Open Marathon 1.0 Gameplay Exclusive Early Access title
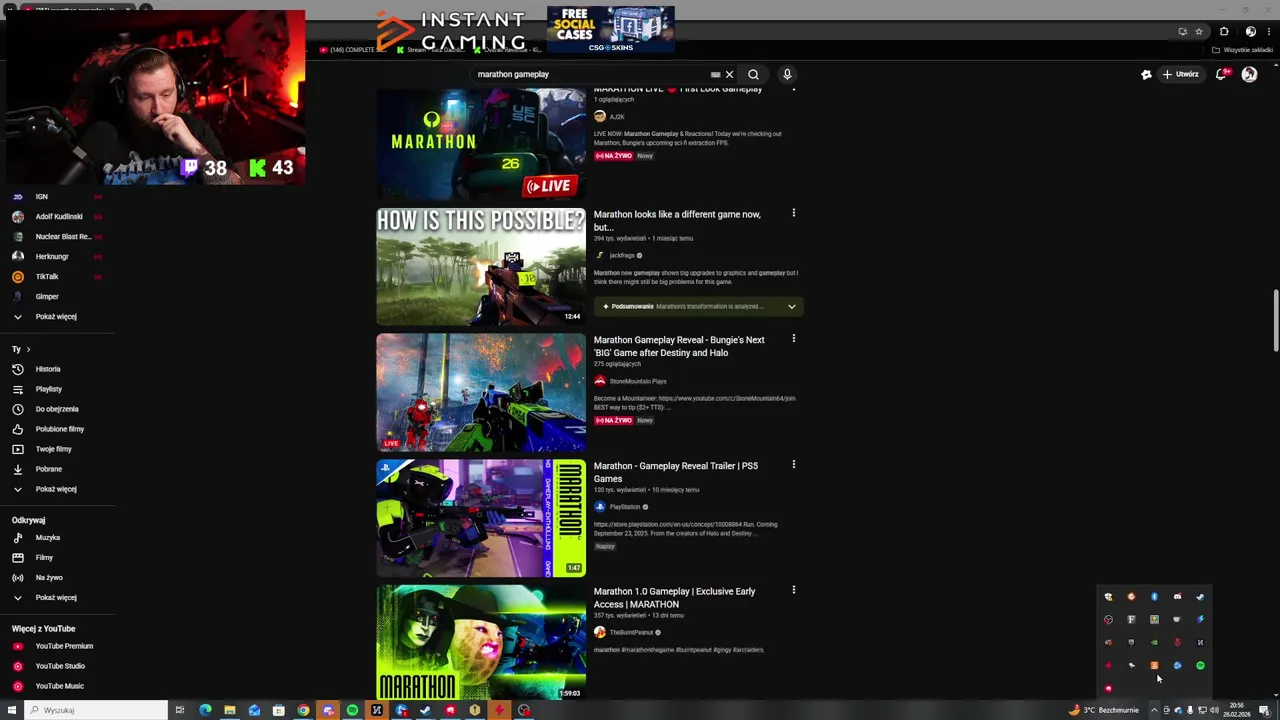 674,598
